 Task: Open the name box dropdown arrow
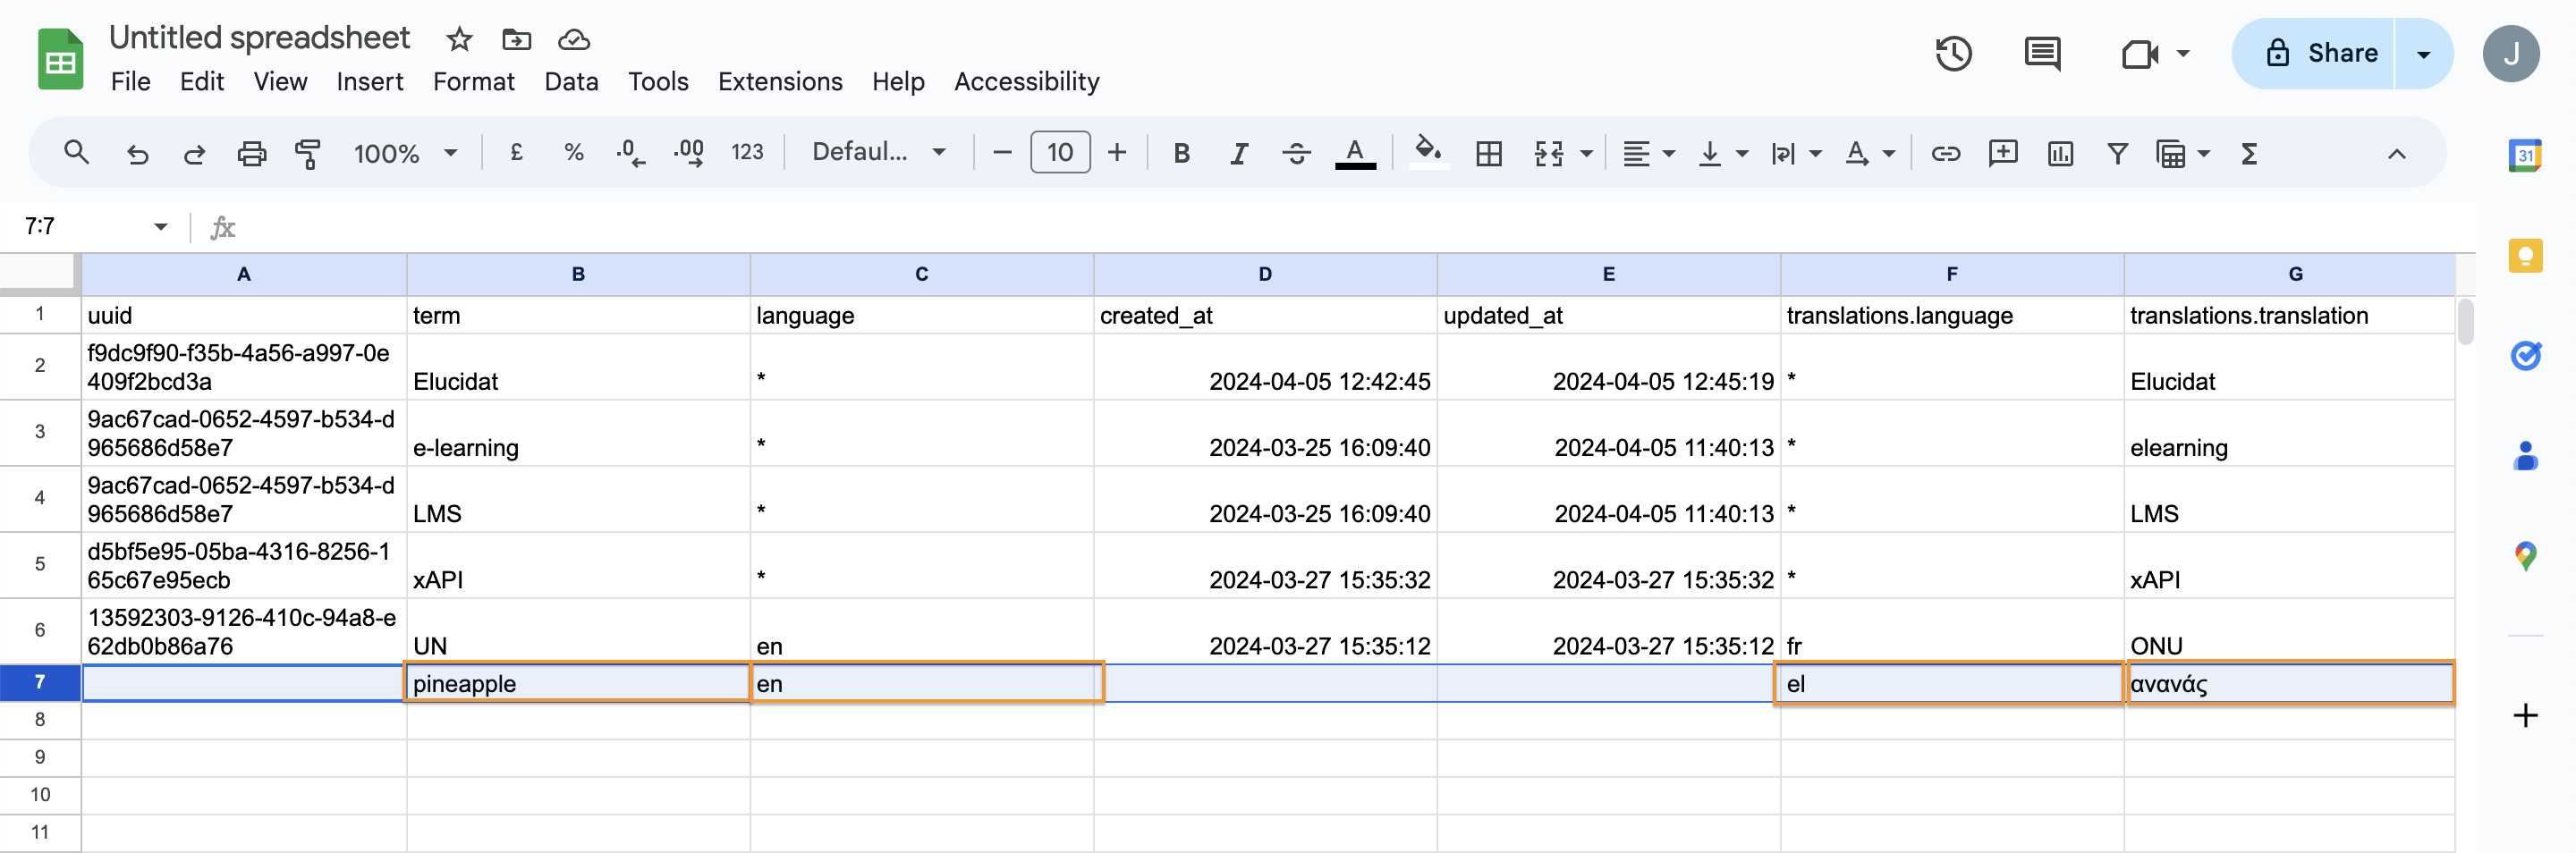(x=160, y=226)
